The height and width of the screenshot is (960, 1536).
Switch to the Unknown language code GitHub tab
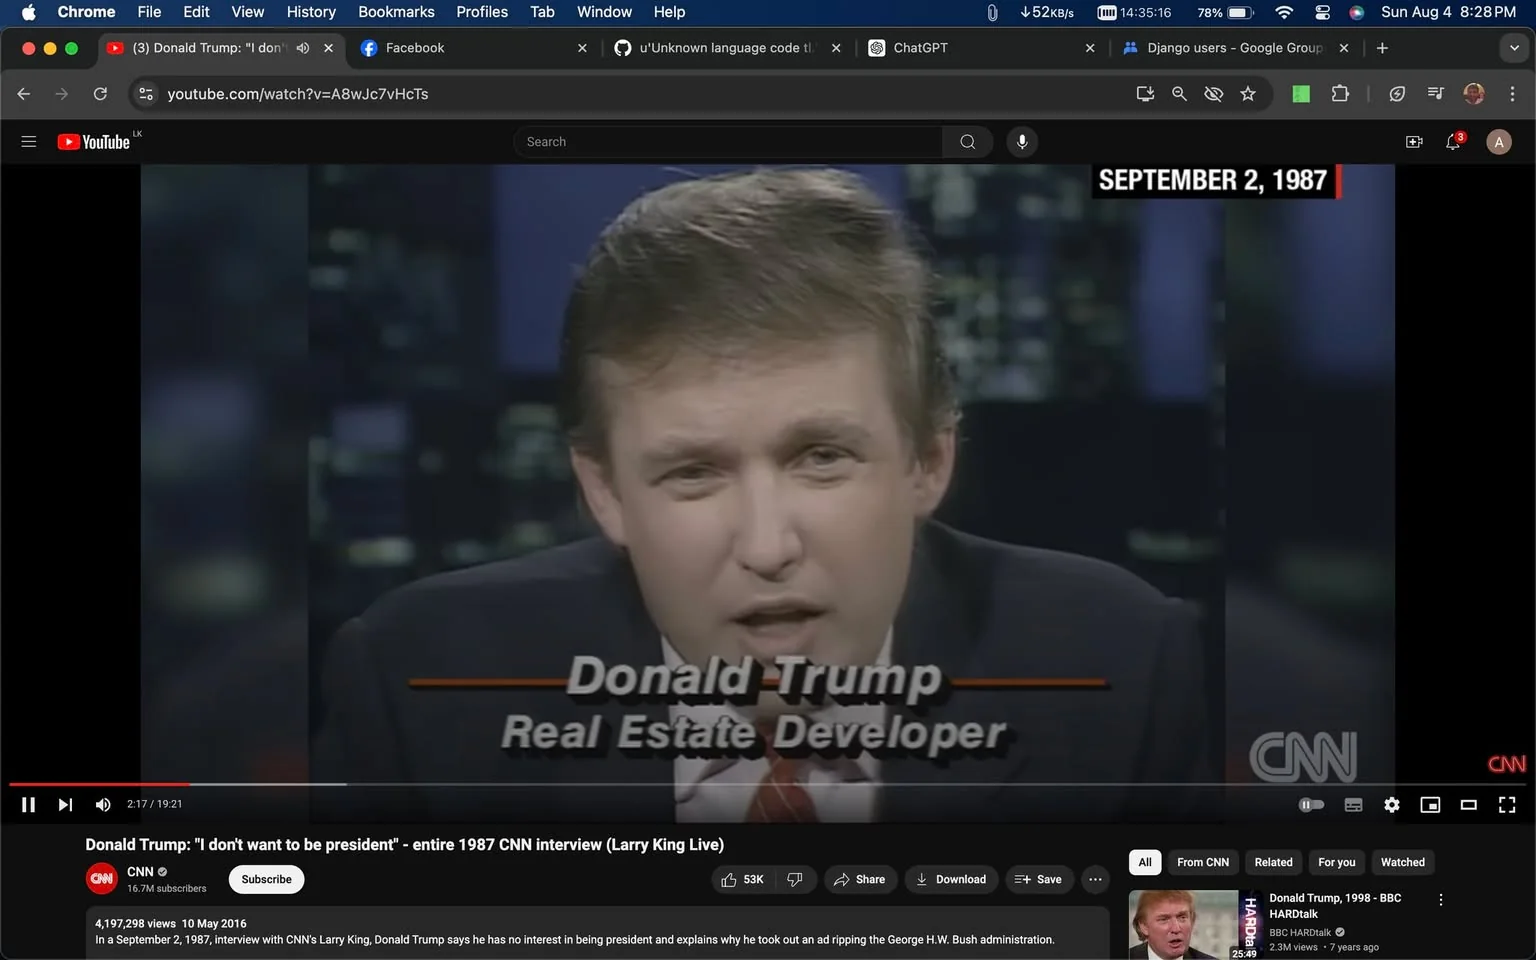[728, 48]
